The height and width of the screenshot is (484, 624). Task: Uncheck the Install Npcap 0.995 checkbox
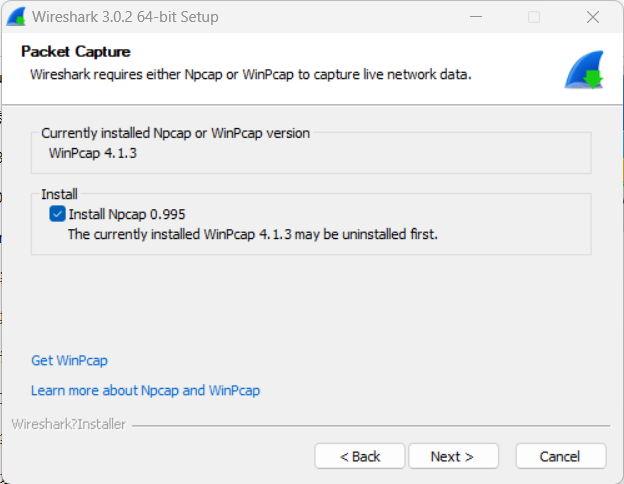pos(57,214)
